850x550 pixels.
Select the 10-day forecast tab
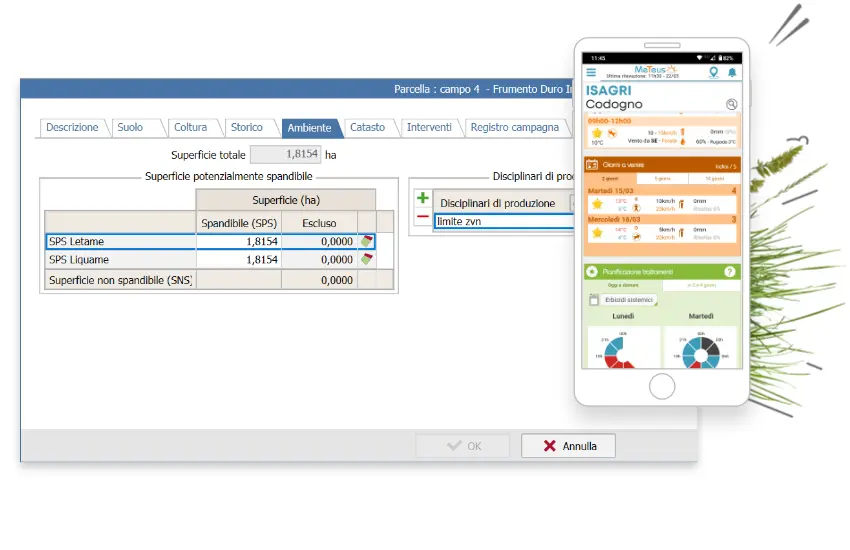click(x=713, y=178)
